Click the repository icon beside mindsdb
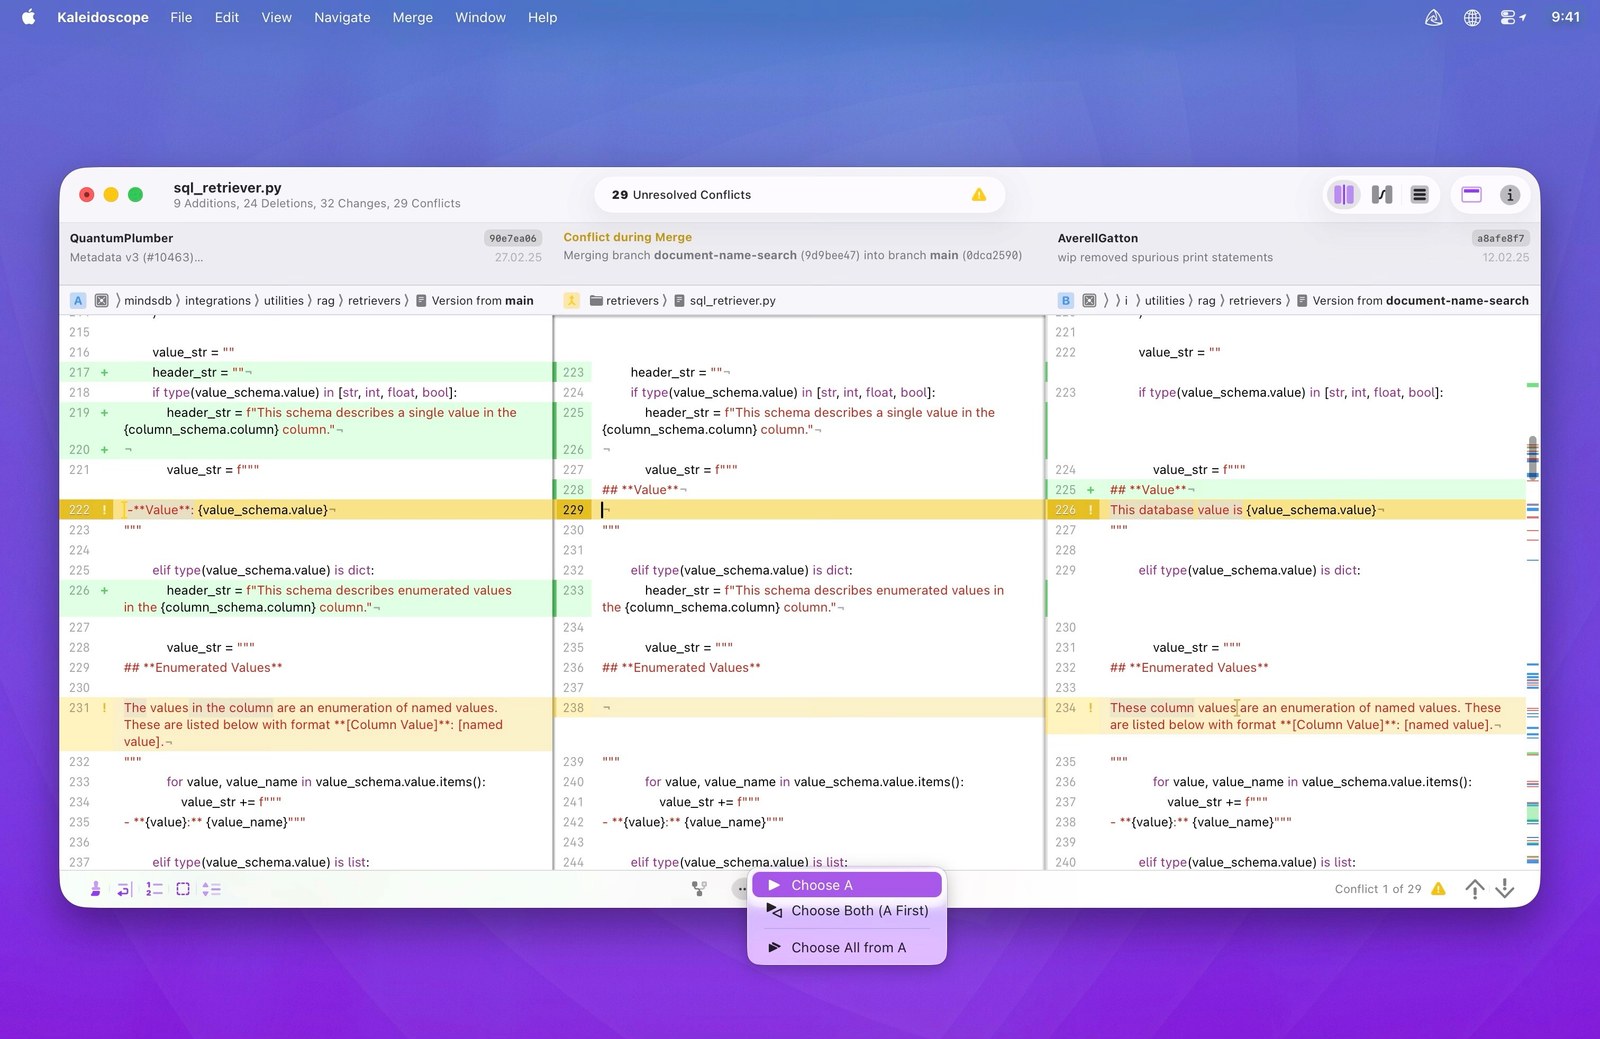 coord(101,300)
